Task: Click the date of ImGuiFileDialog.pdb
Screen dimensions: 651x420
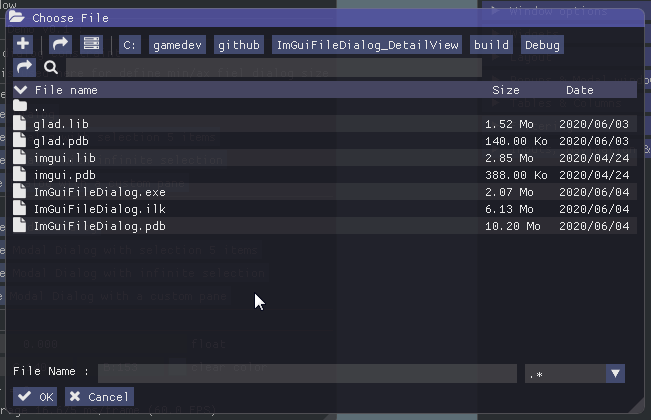Action: (594, 226)
